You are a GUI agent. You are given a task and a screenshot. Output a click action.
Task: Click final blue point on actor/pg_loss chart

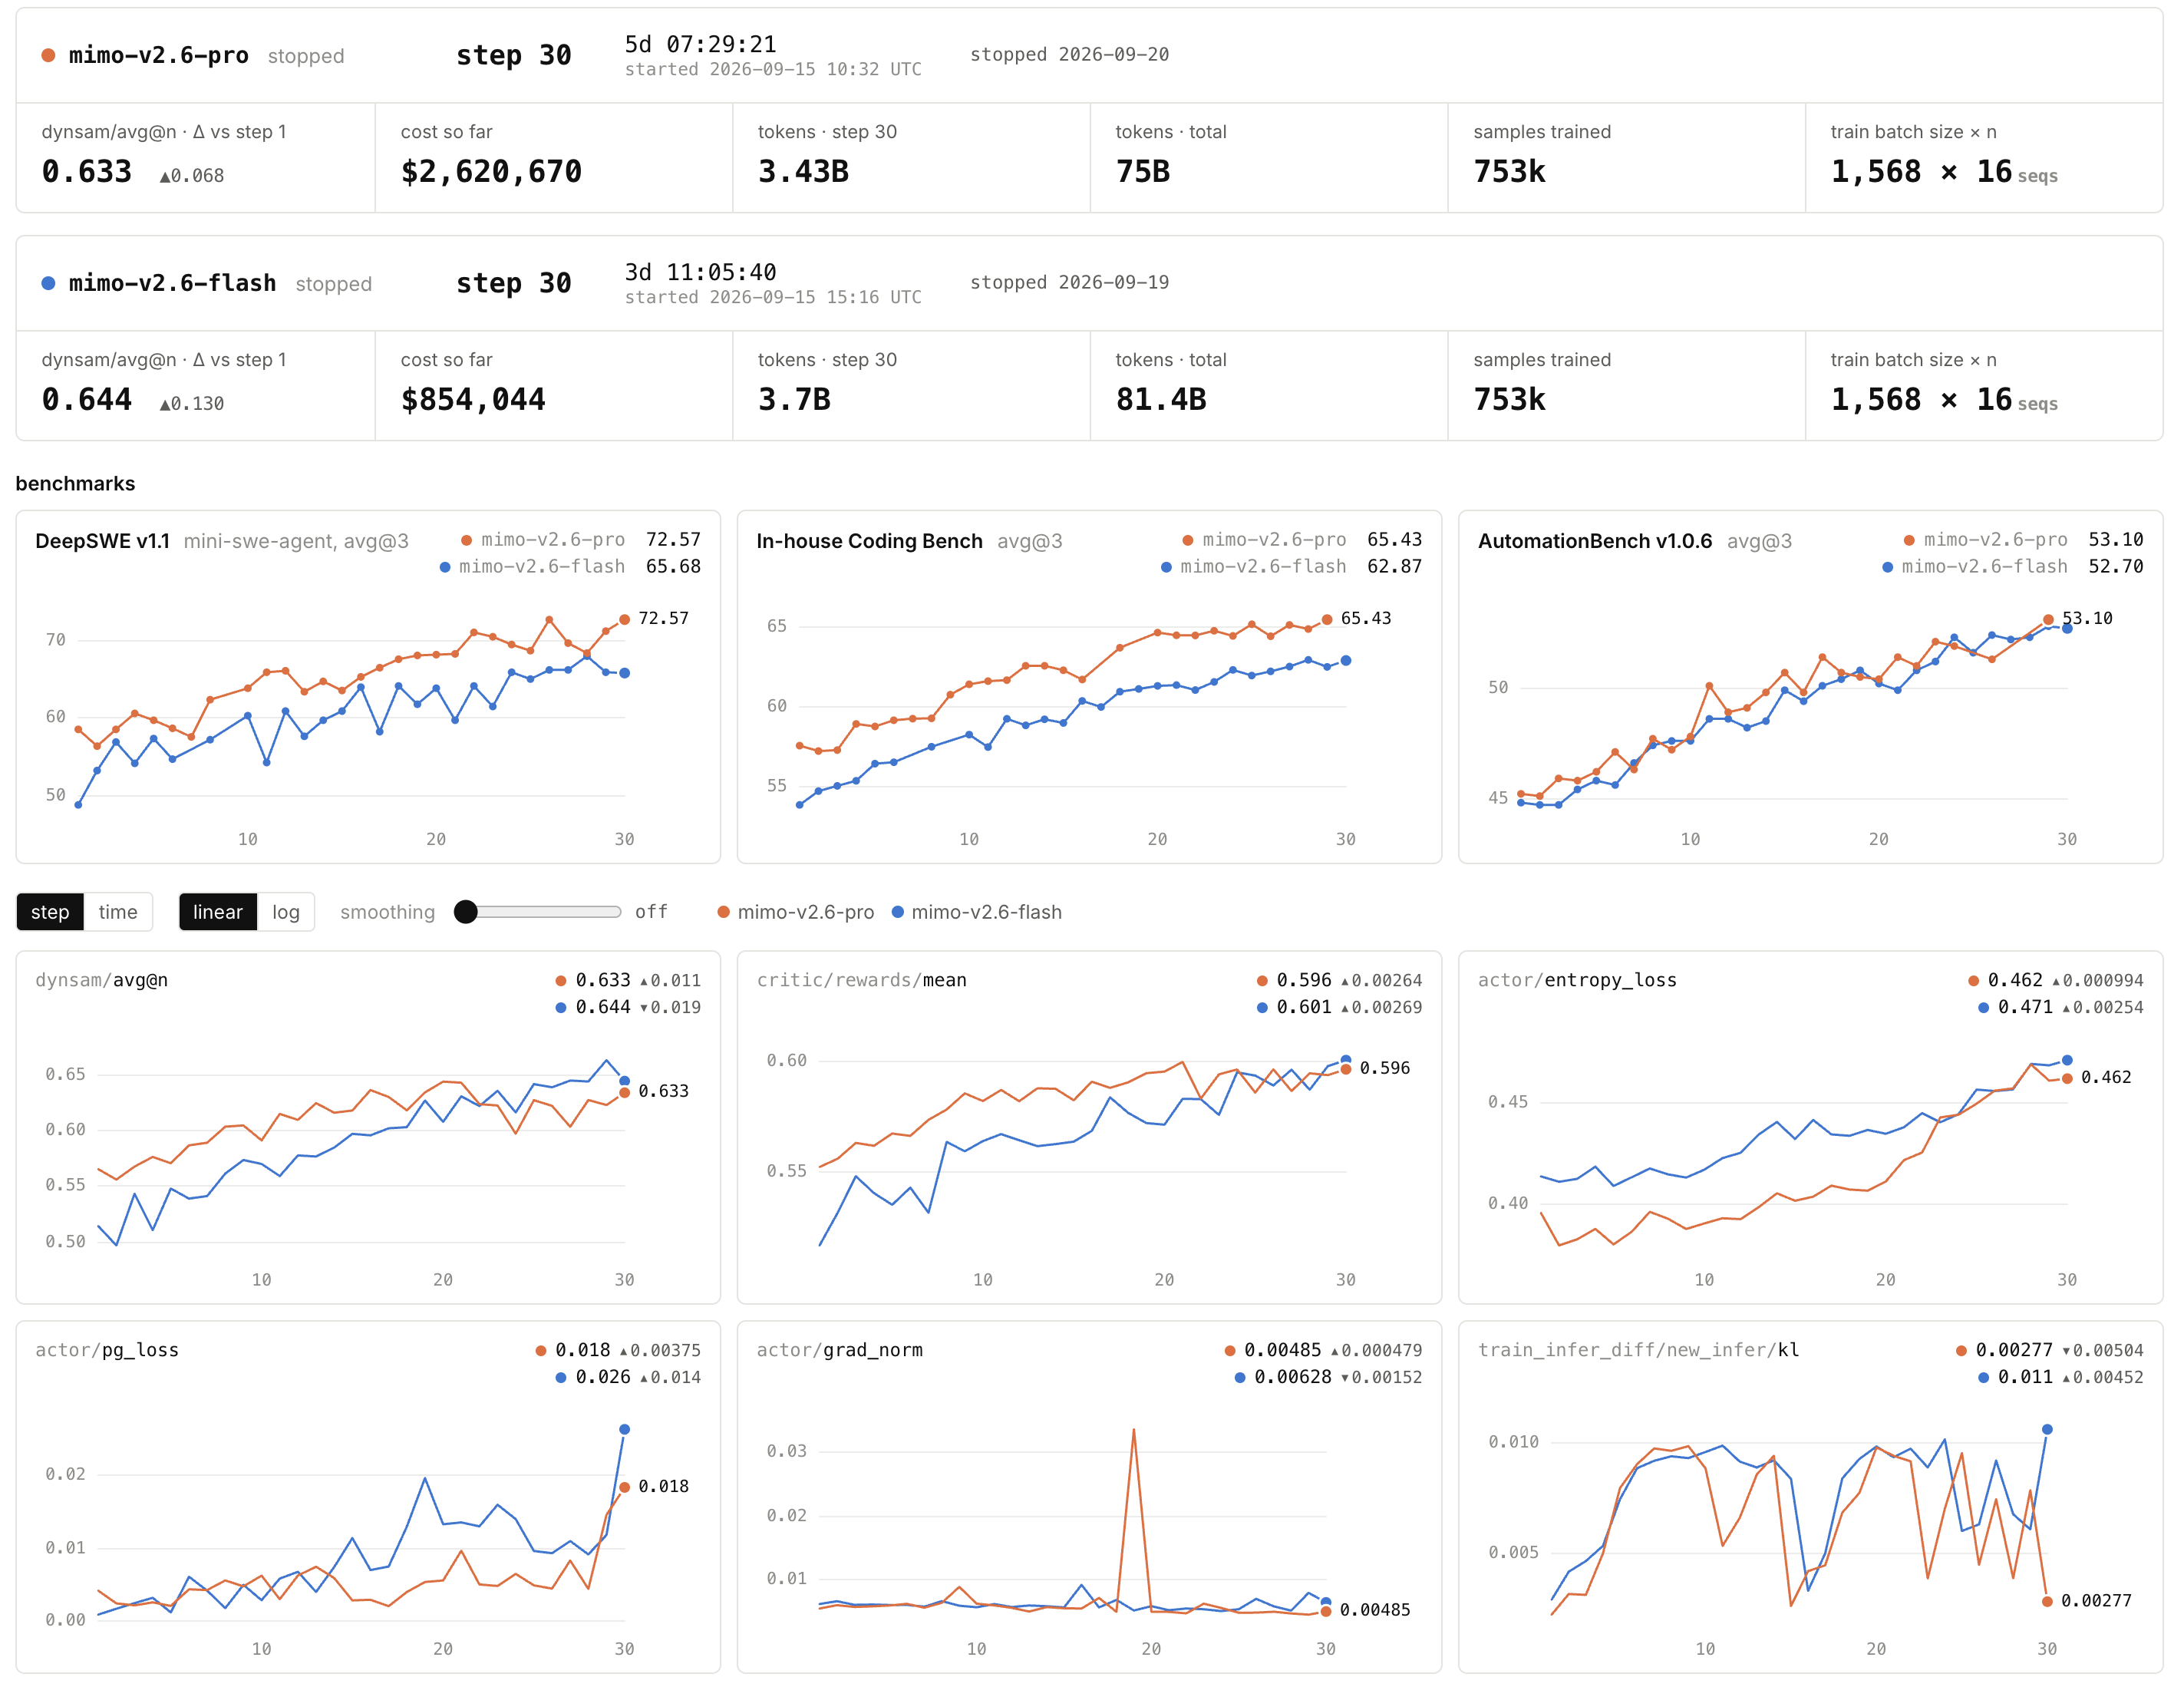coord(624,1430)
